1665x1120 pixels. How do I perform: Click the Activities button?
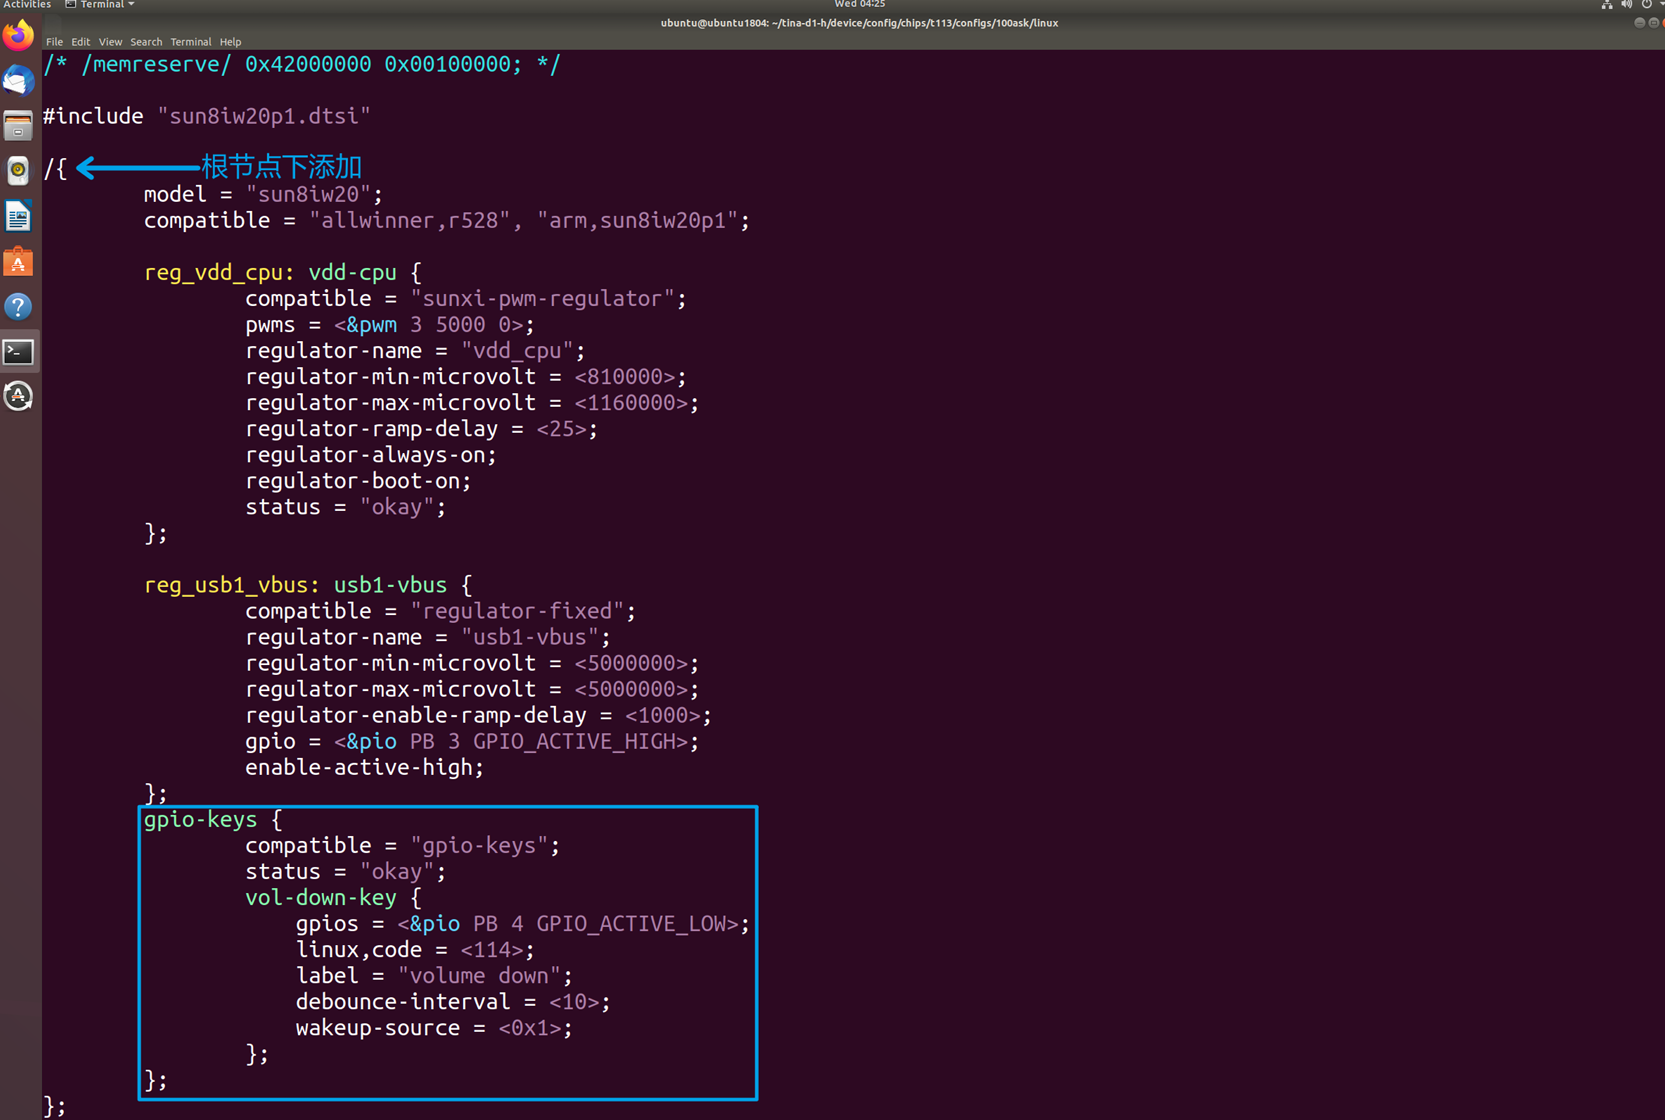[x=27, y=5]
